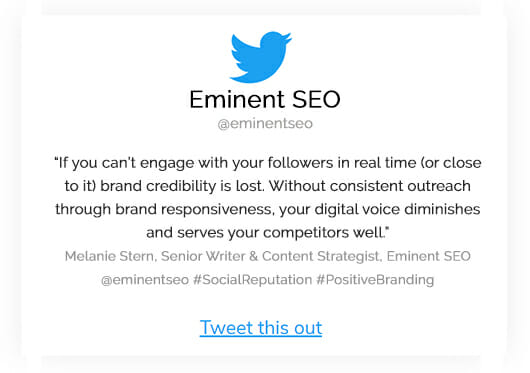Click the name Melanie Stern
The height and width of the screenshot is (373, 530).
point(111,256)
